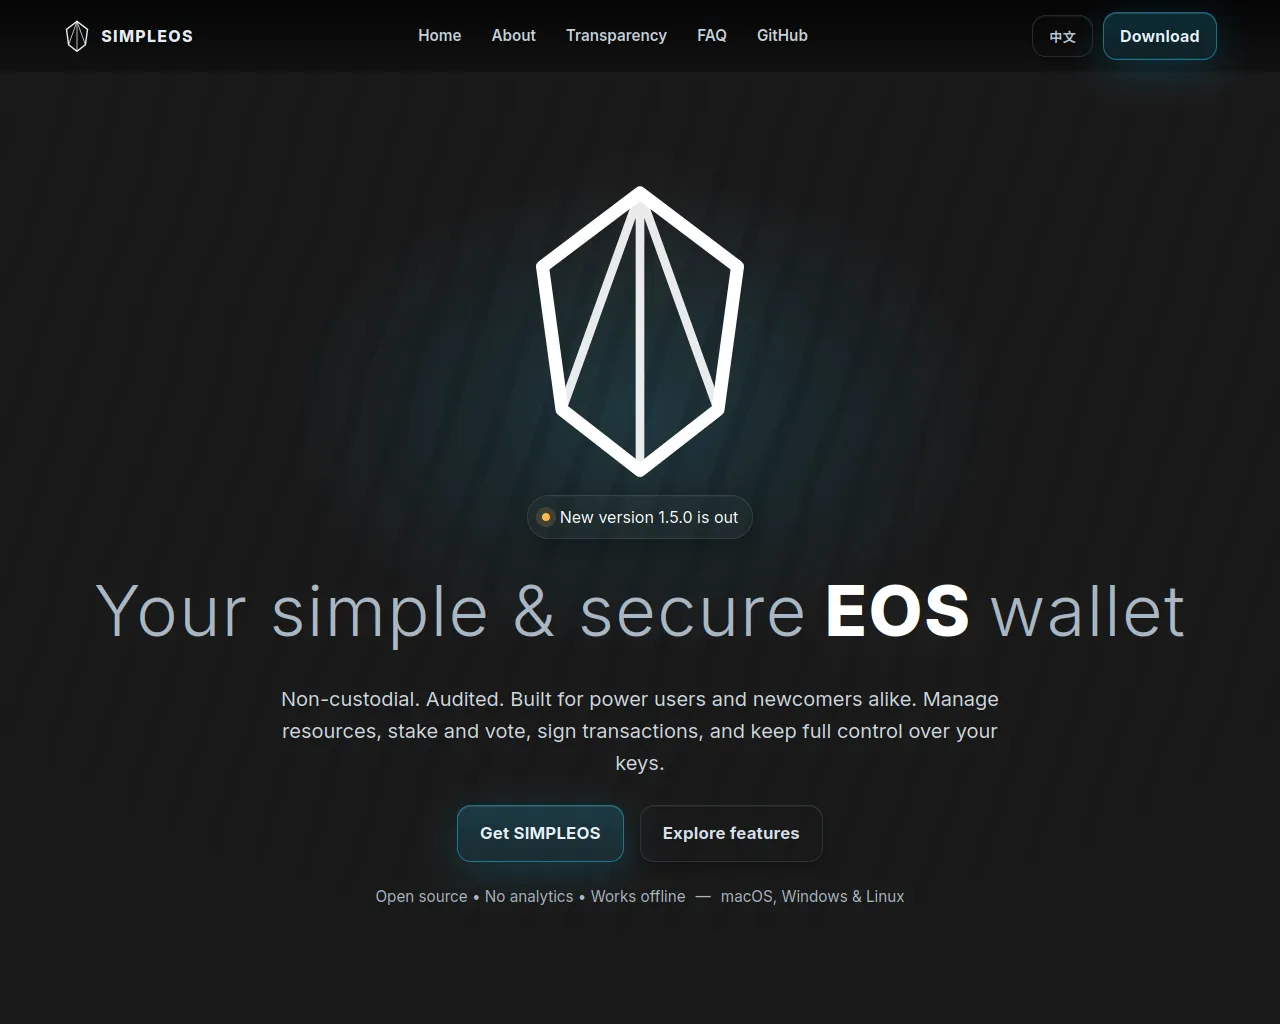Click the word 'wallet' in the headline

(1088, 610)
